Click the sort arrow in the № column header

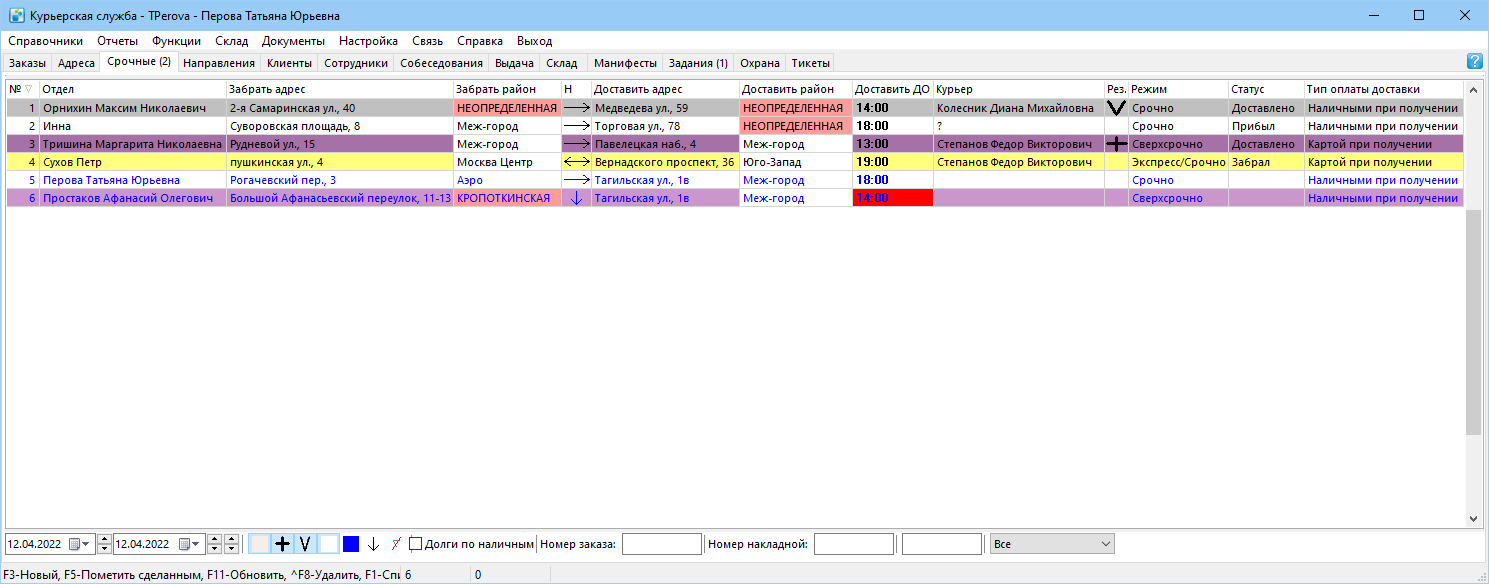(x=28, y=89)
